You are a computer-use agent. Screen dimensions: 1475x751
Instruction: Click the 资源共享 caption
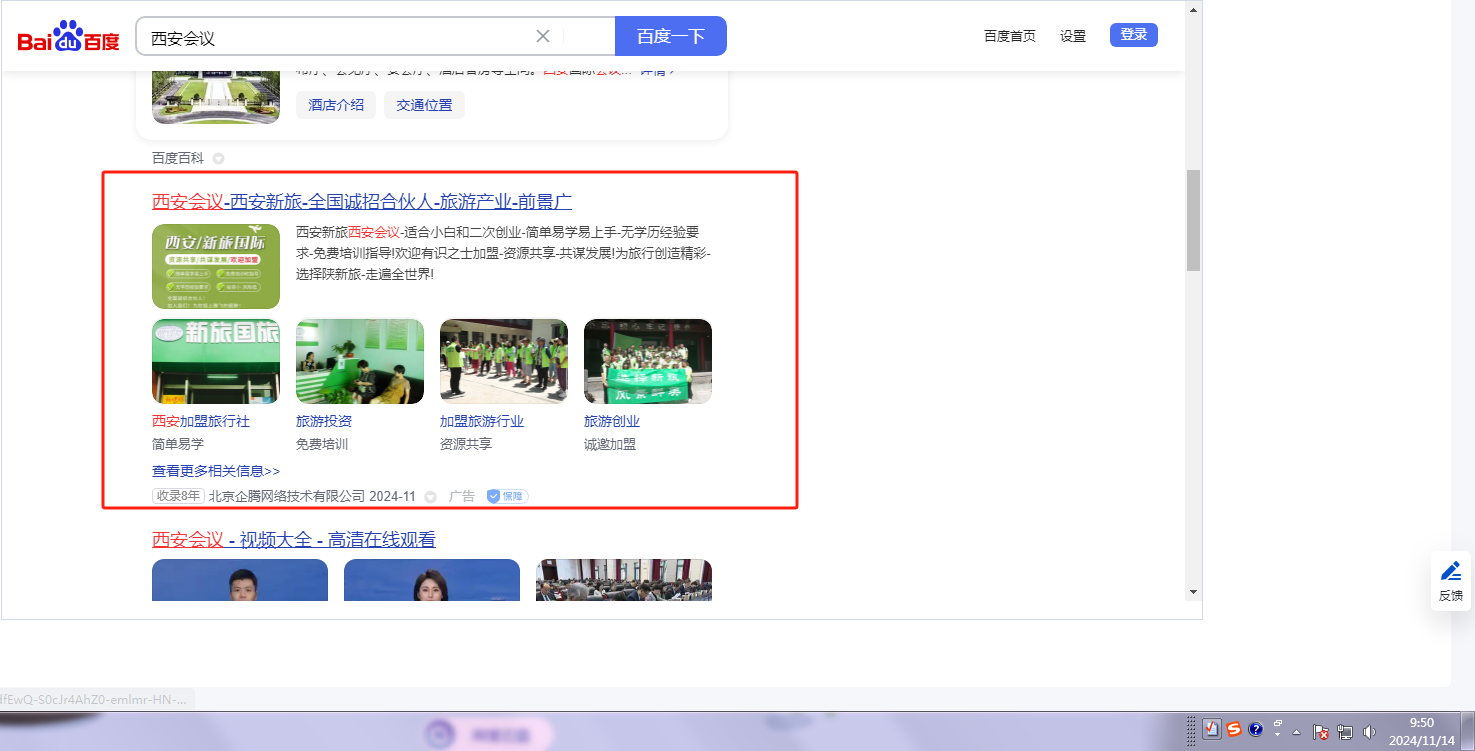[466, 444]
